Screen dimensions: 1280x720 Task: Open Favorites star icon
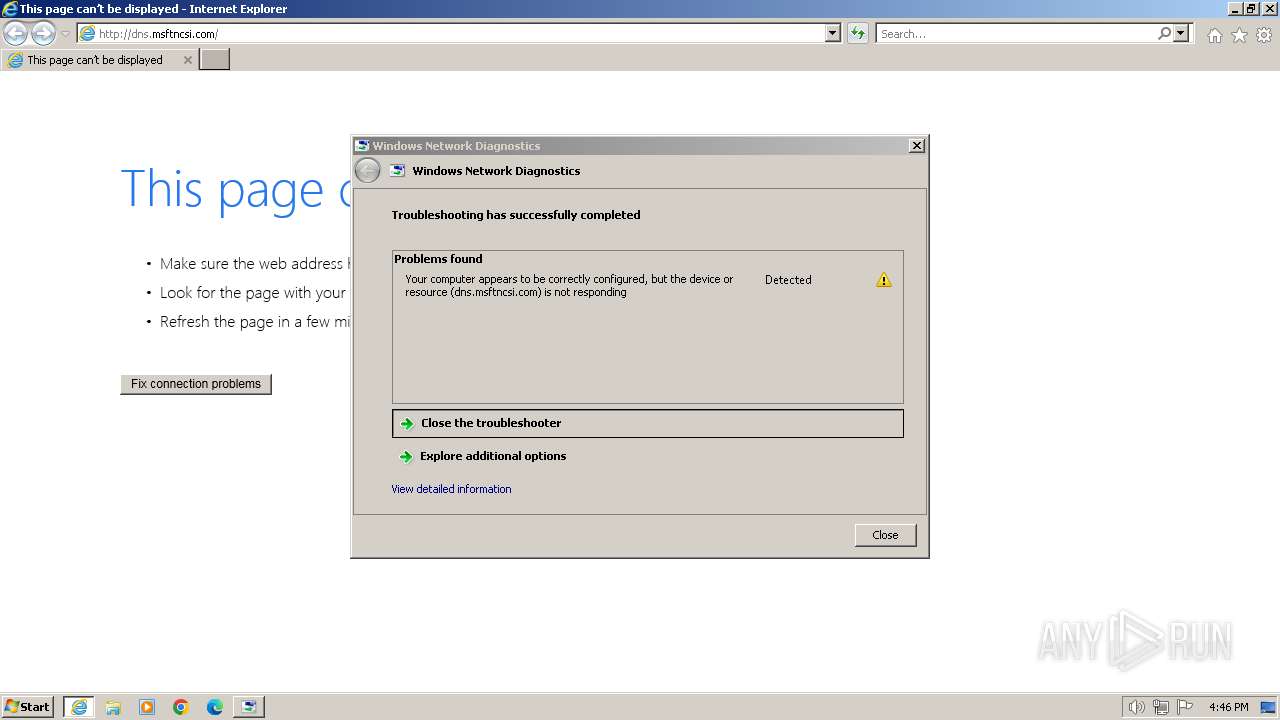[1239, 35]
